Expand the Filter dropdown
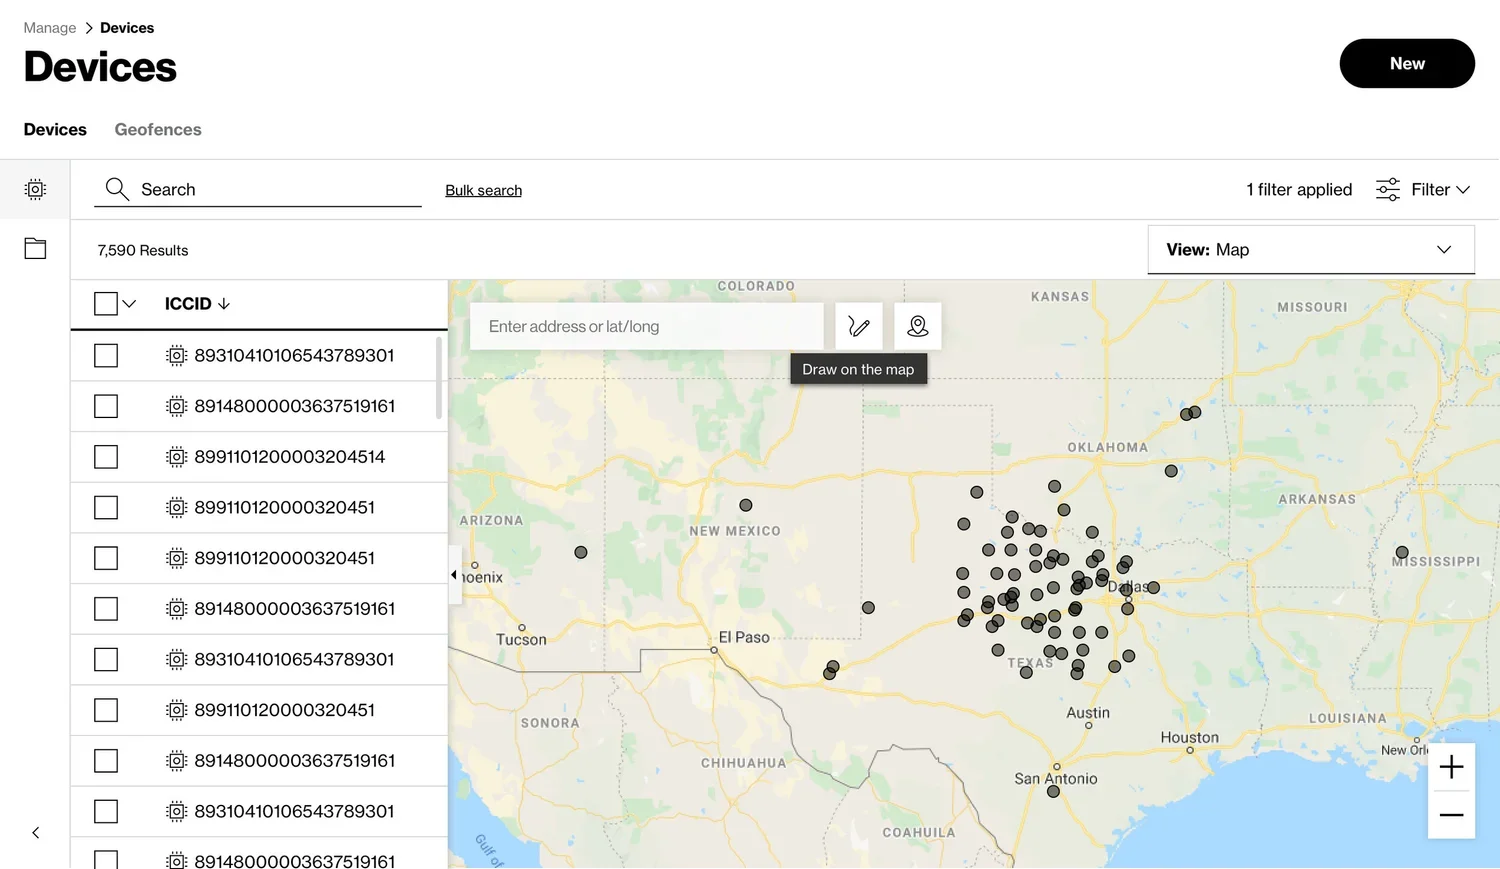The height and width of the screenshot is (869, 1500). point(1432,189)
